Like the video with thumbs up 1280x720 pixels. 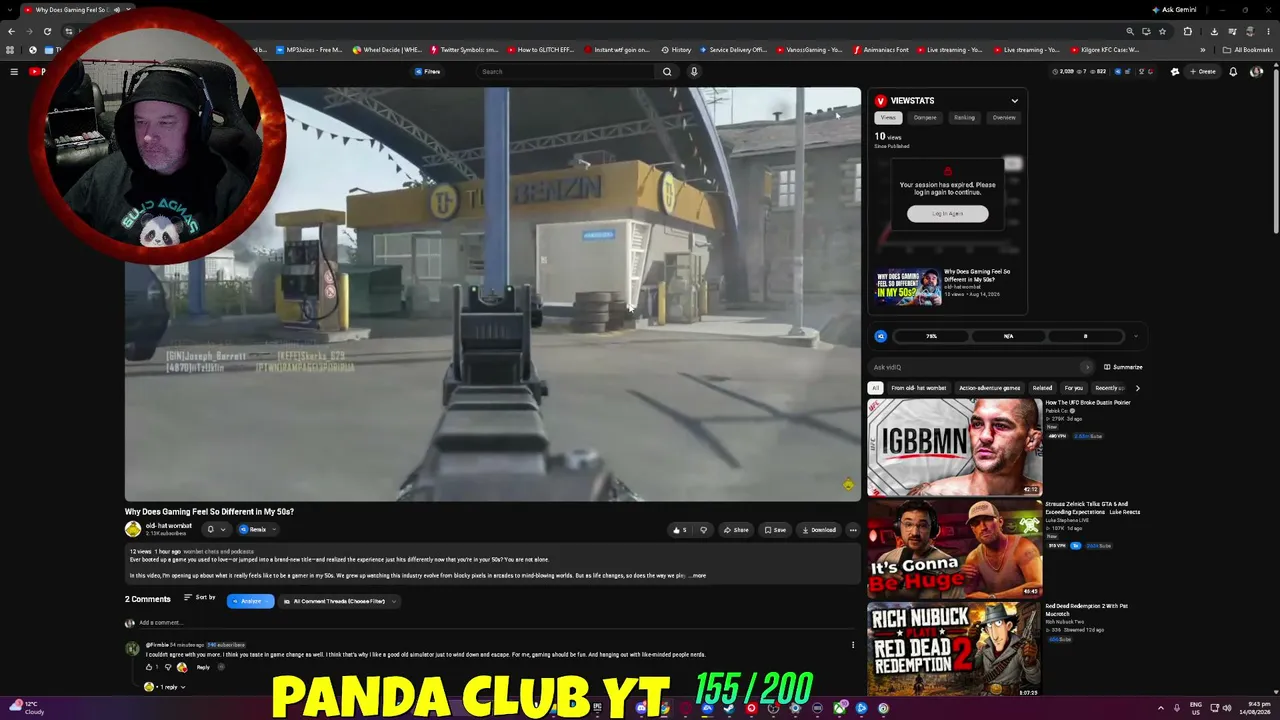click(680, 530)
